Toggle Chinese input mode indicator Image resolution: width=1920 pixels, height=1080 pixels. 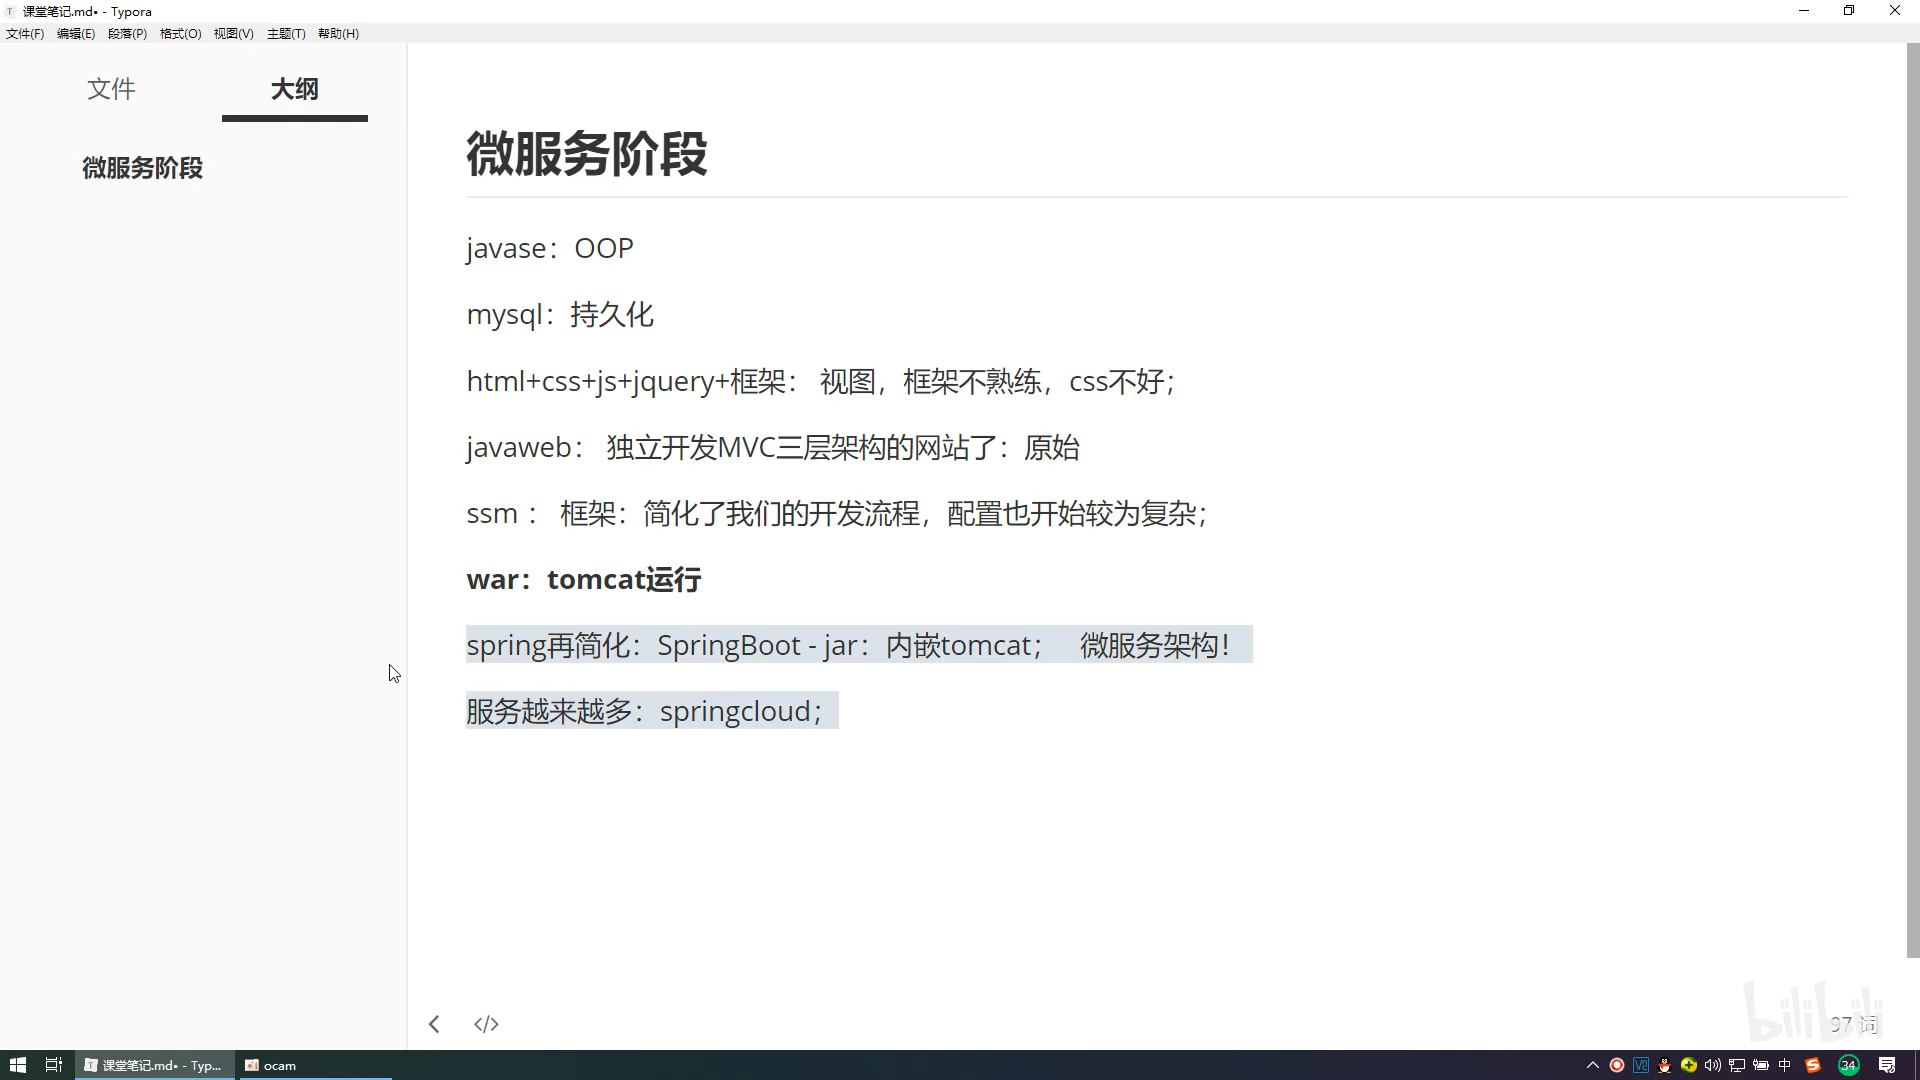[x=1785, y=1065]
